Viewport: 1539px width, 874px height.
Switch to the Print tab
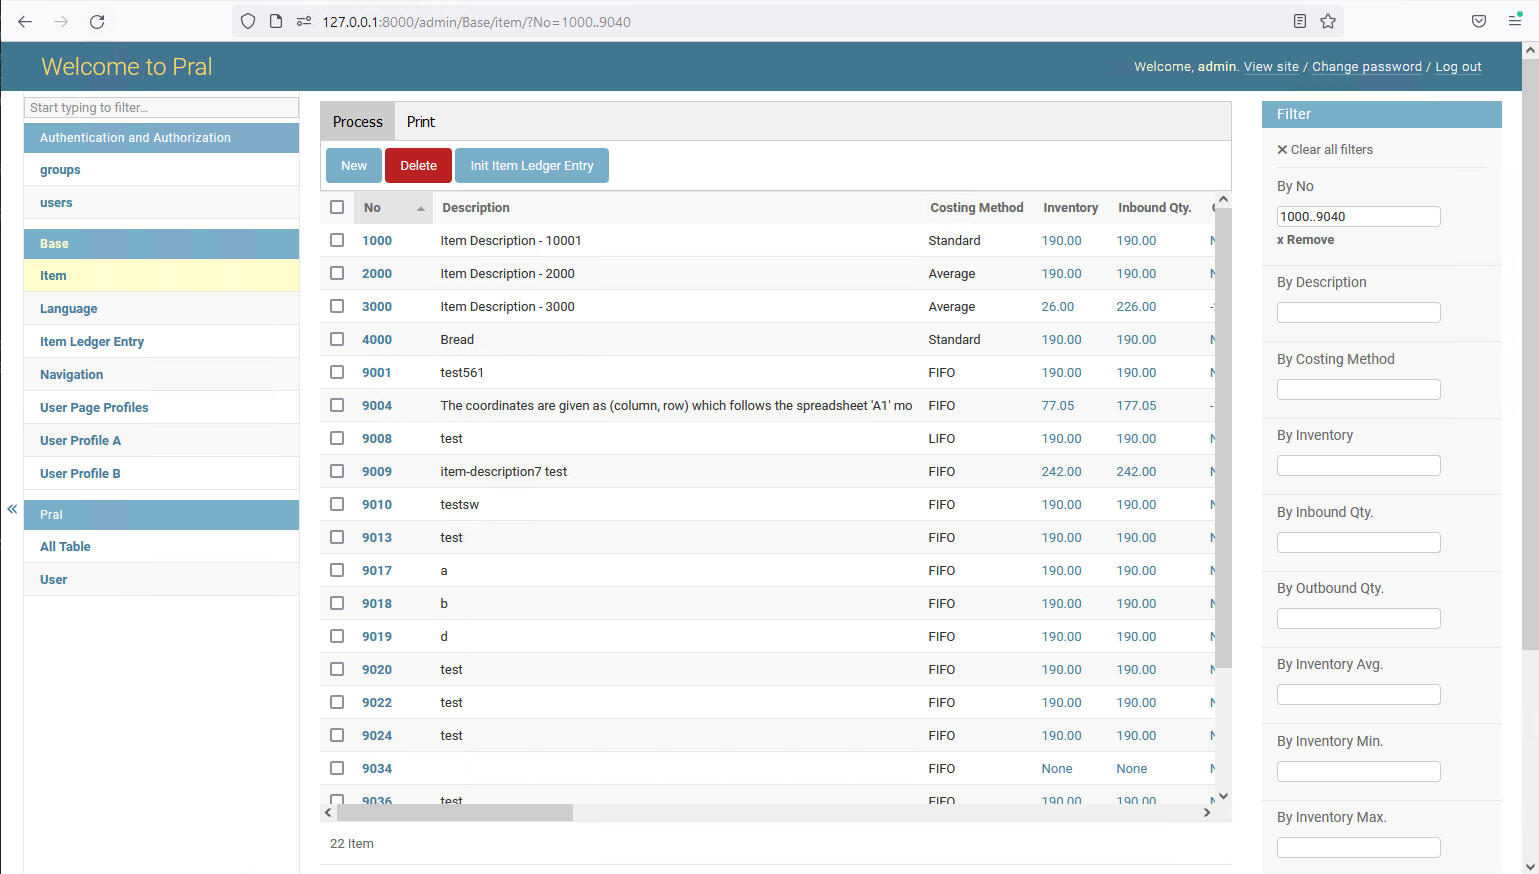[x=420, y=122]
